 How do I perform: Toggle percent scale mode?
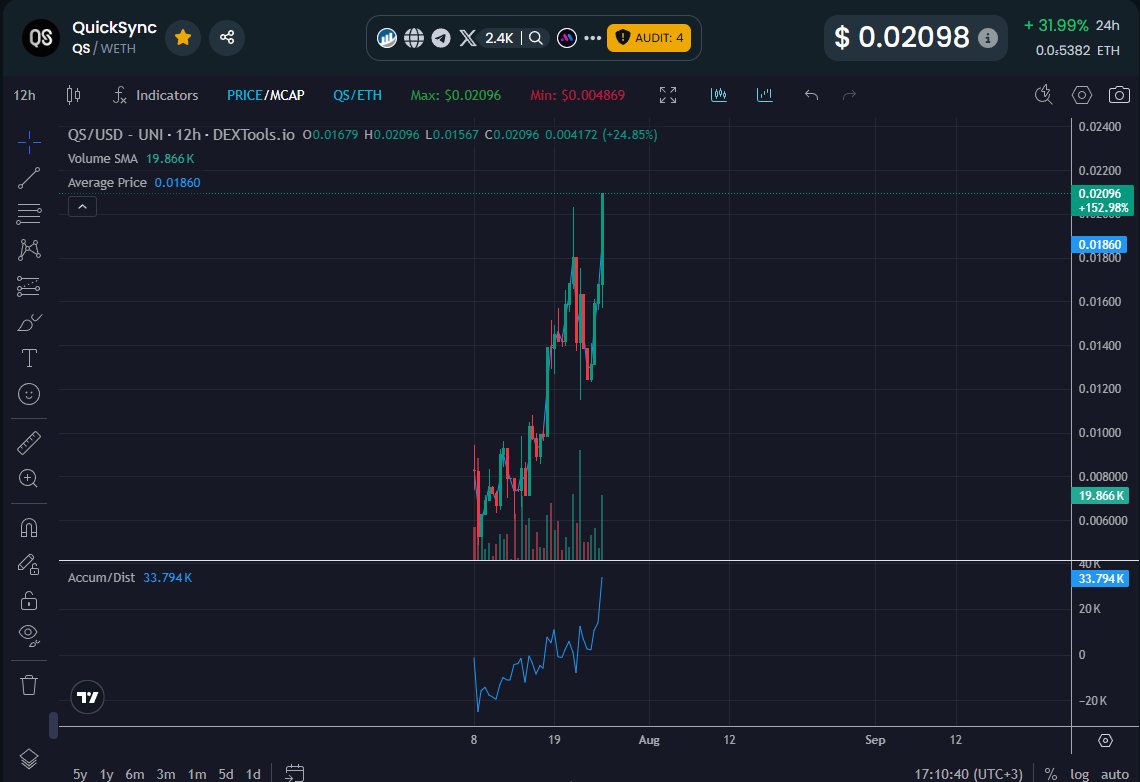point(1051,774)
